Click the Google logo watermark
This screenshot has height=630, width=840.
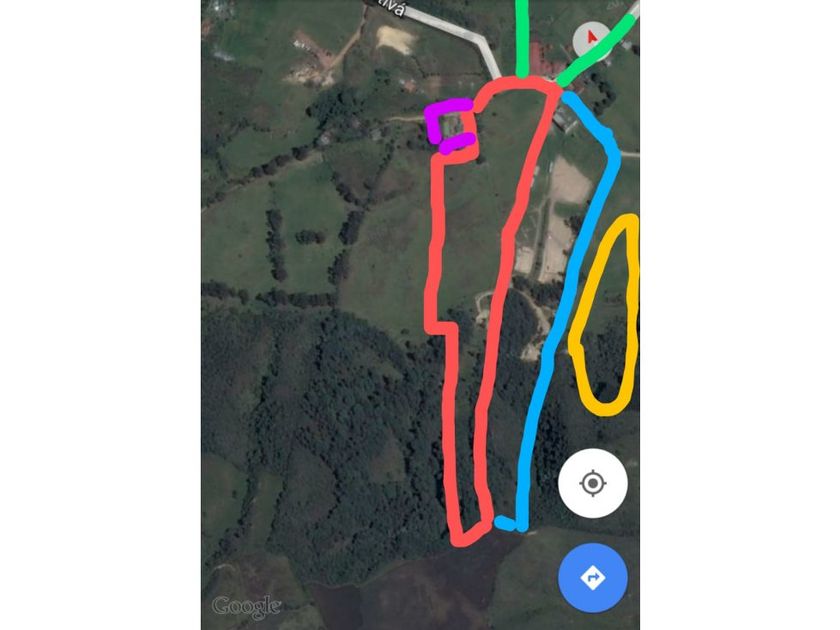246,606
